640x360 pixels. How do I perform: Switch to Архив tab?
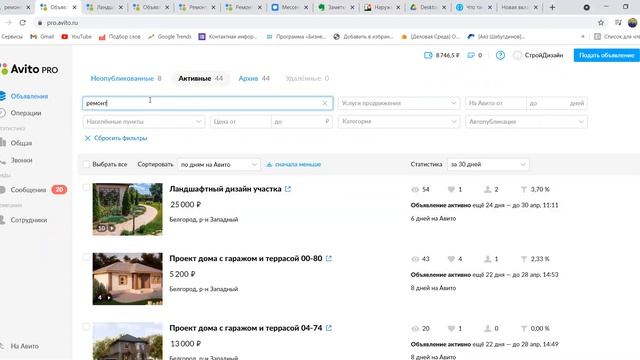click(254, 78)
